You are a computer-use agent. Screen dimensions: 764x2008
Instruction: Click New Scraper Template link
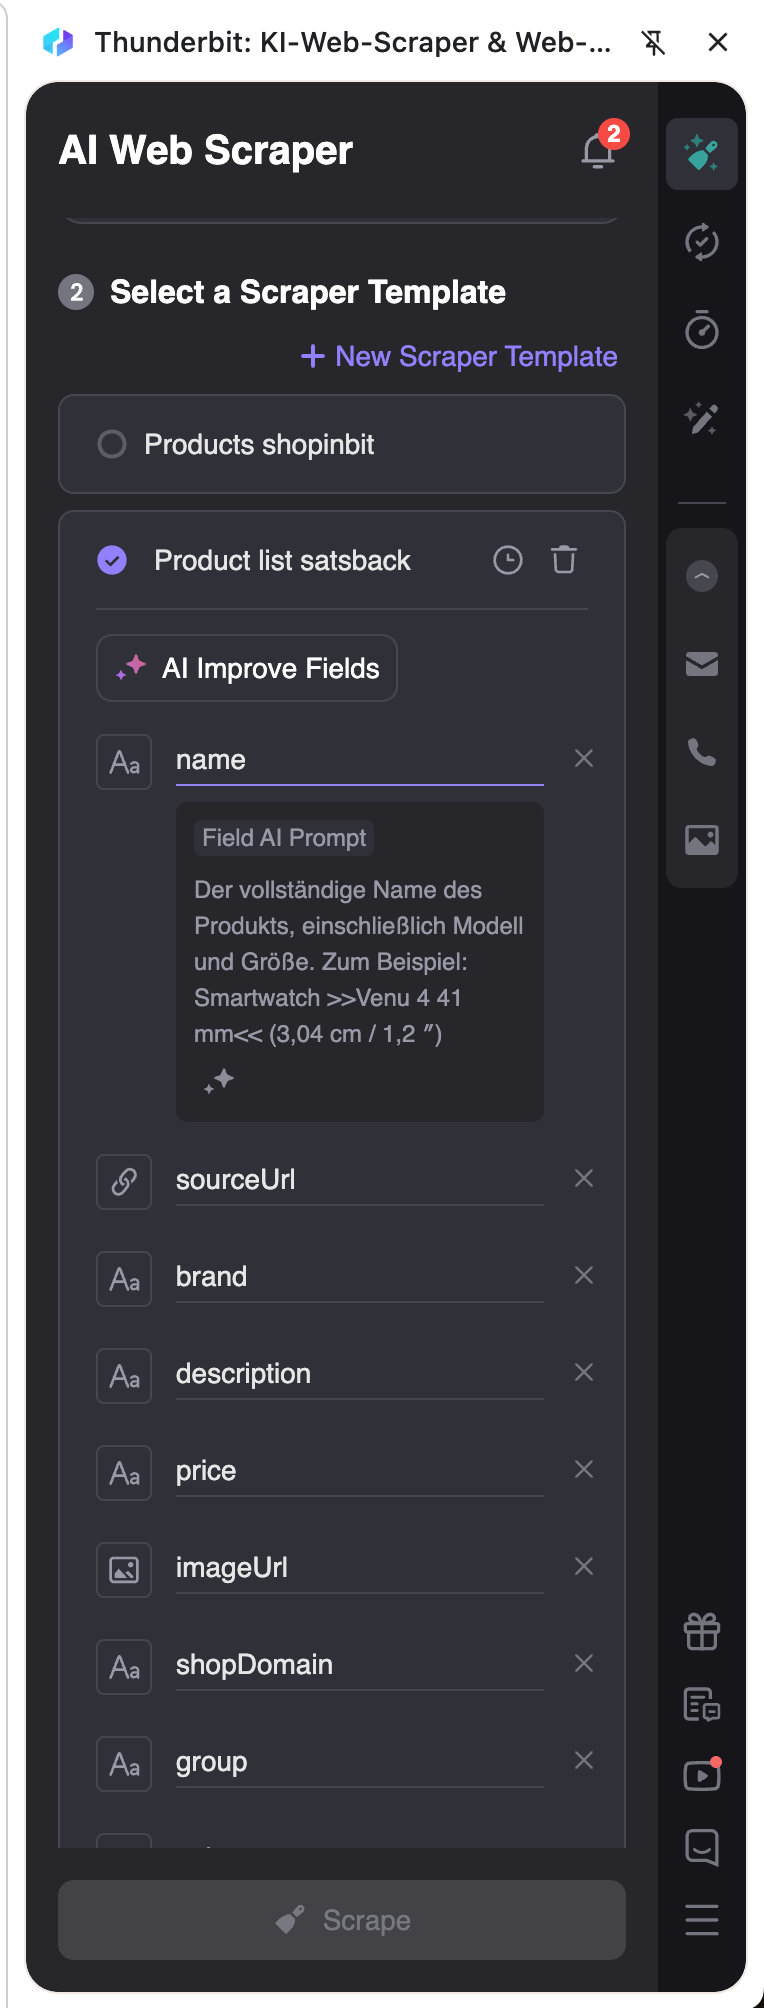(x=459, y=356)
